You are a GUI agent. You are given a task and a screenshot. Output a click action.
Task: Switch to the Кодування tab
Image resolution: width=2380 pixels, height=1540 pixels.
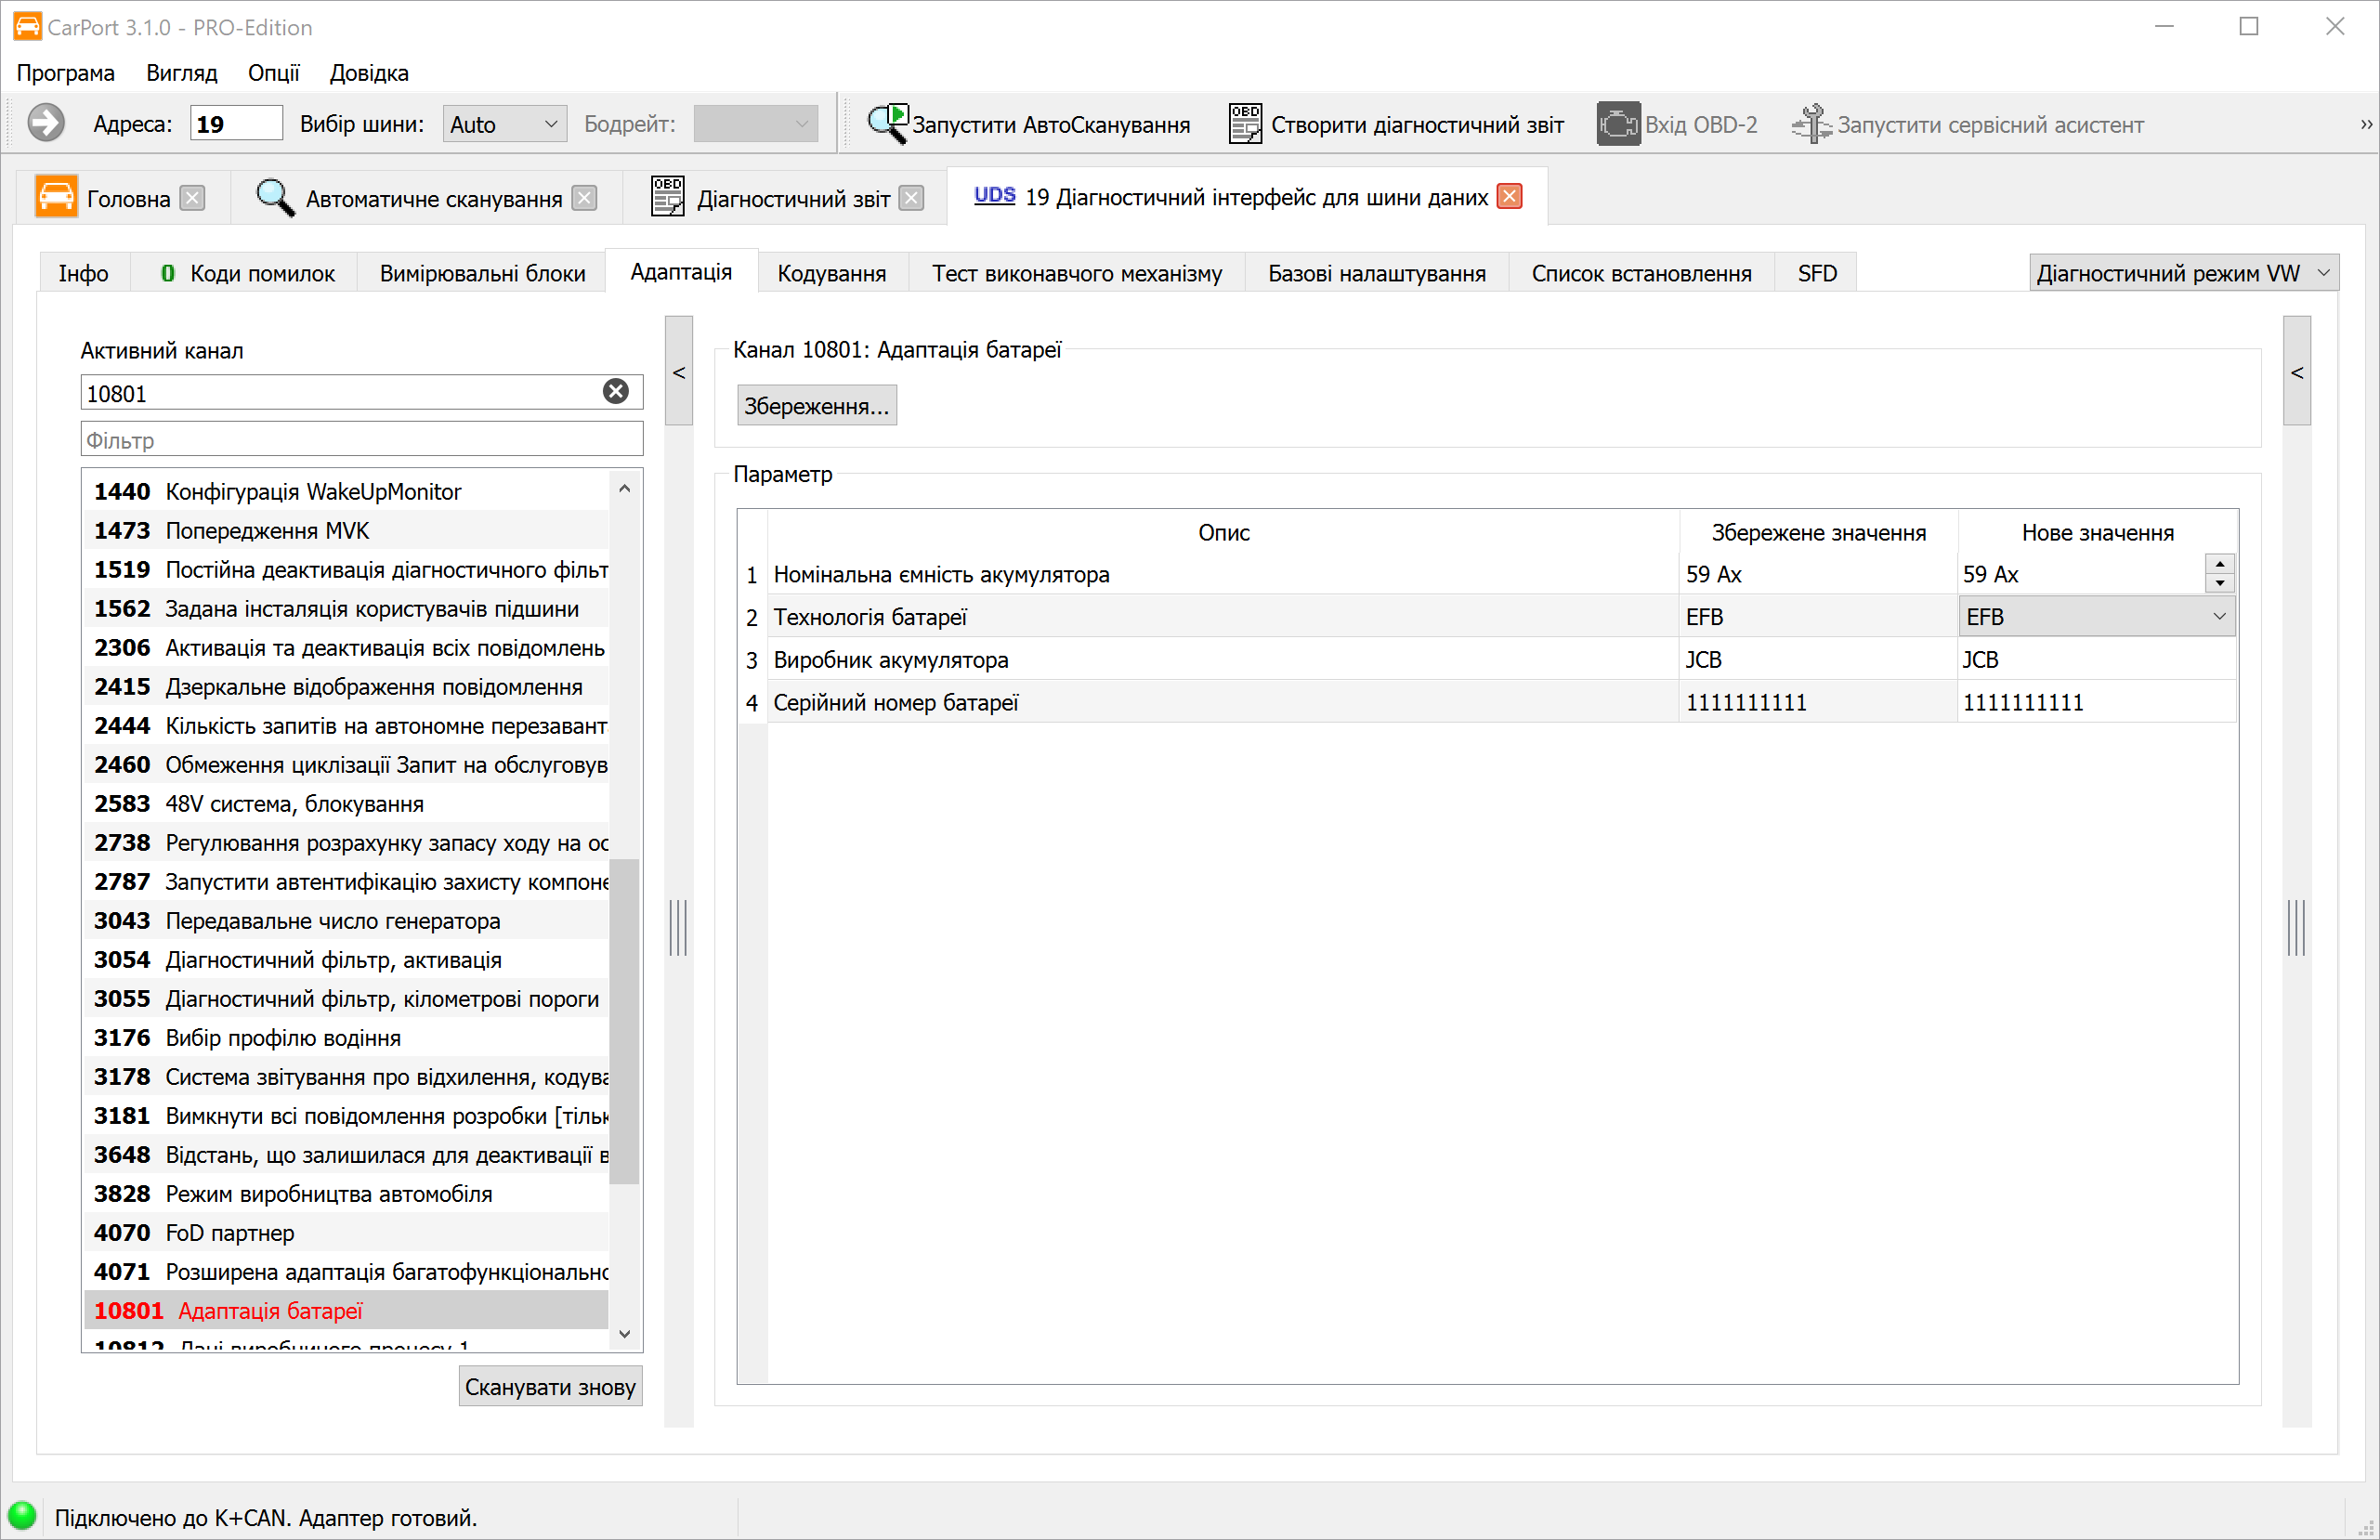[x=831, y=274]
